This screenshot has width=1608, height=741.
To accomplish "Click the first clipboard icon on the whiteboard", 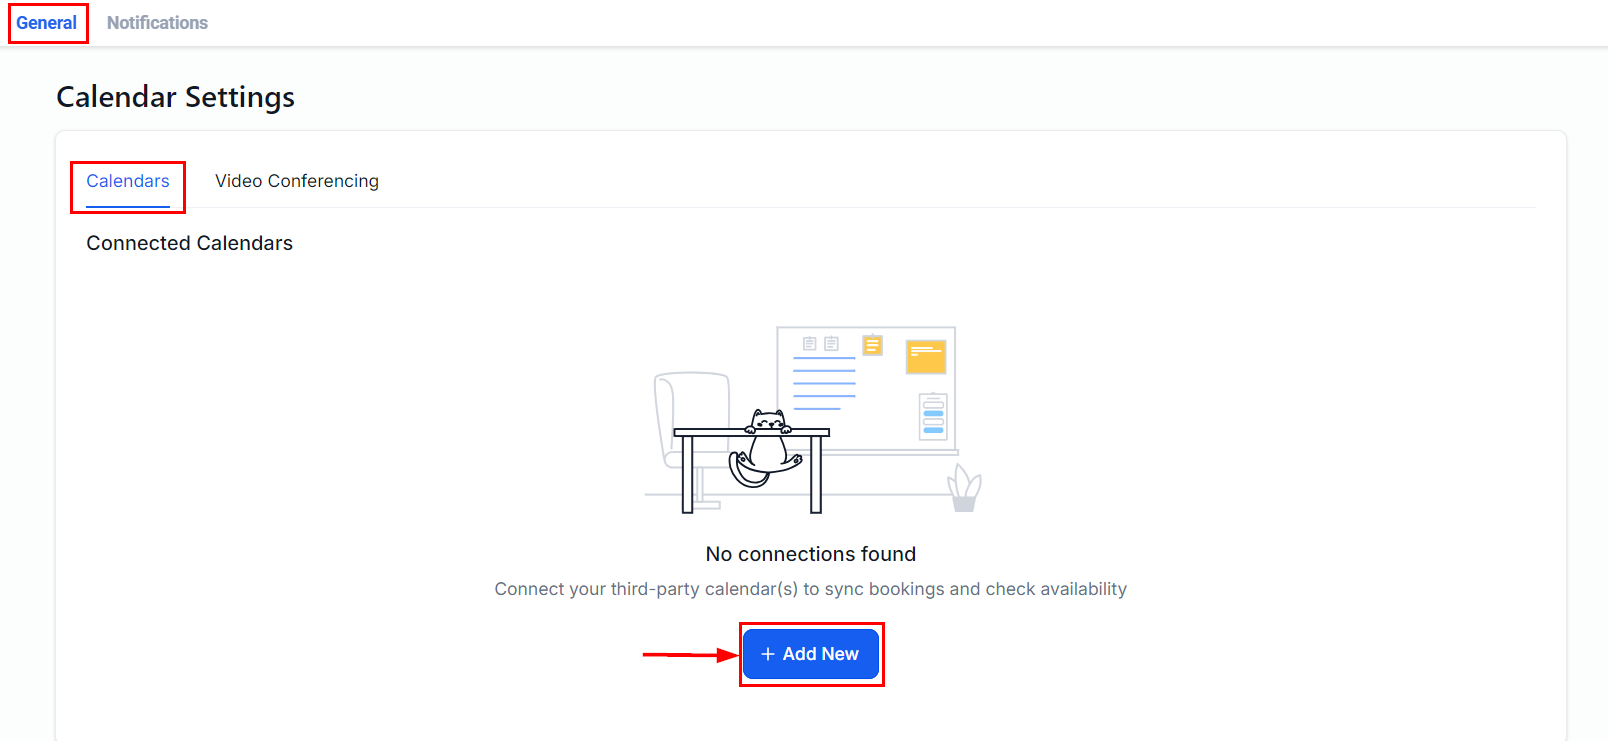I will 810,344.
